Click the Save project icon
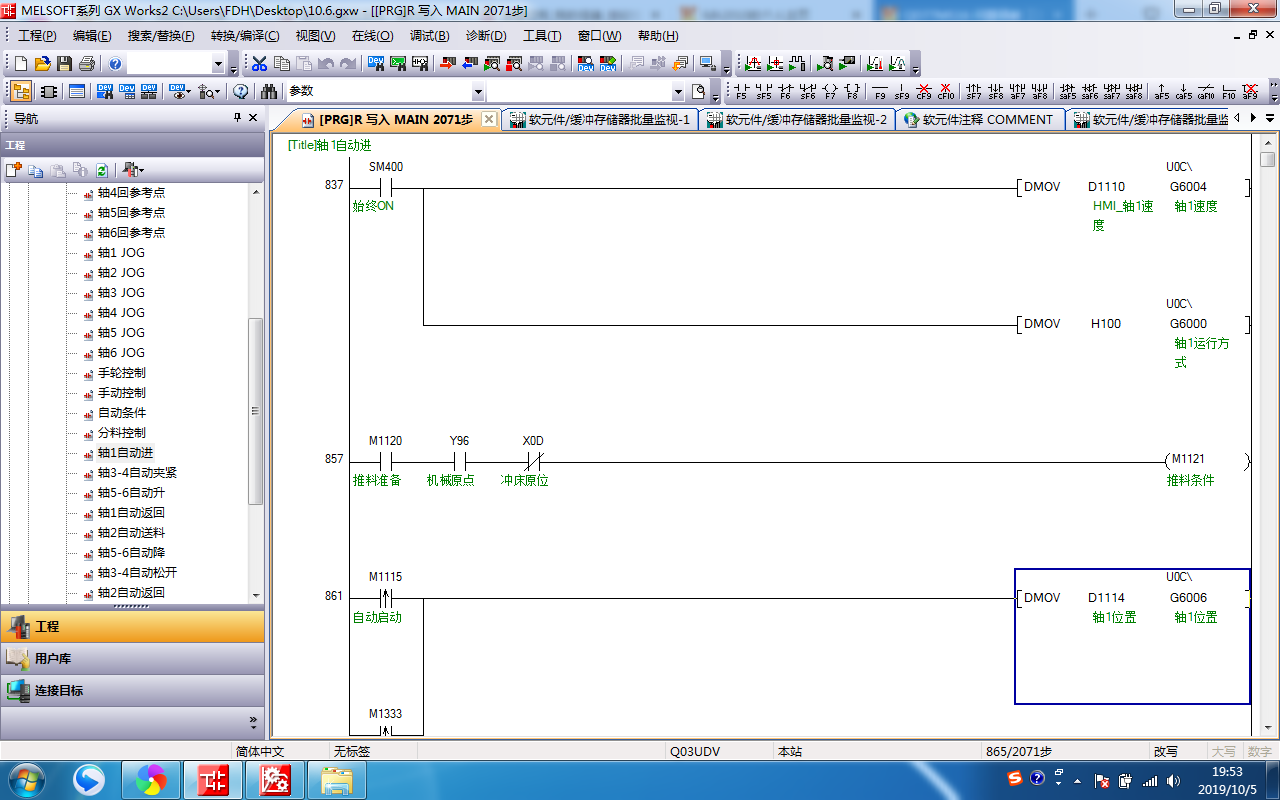 tap(64, 64)
